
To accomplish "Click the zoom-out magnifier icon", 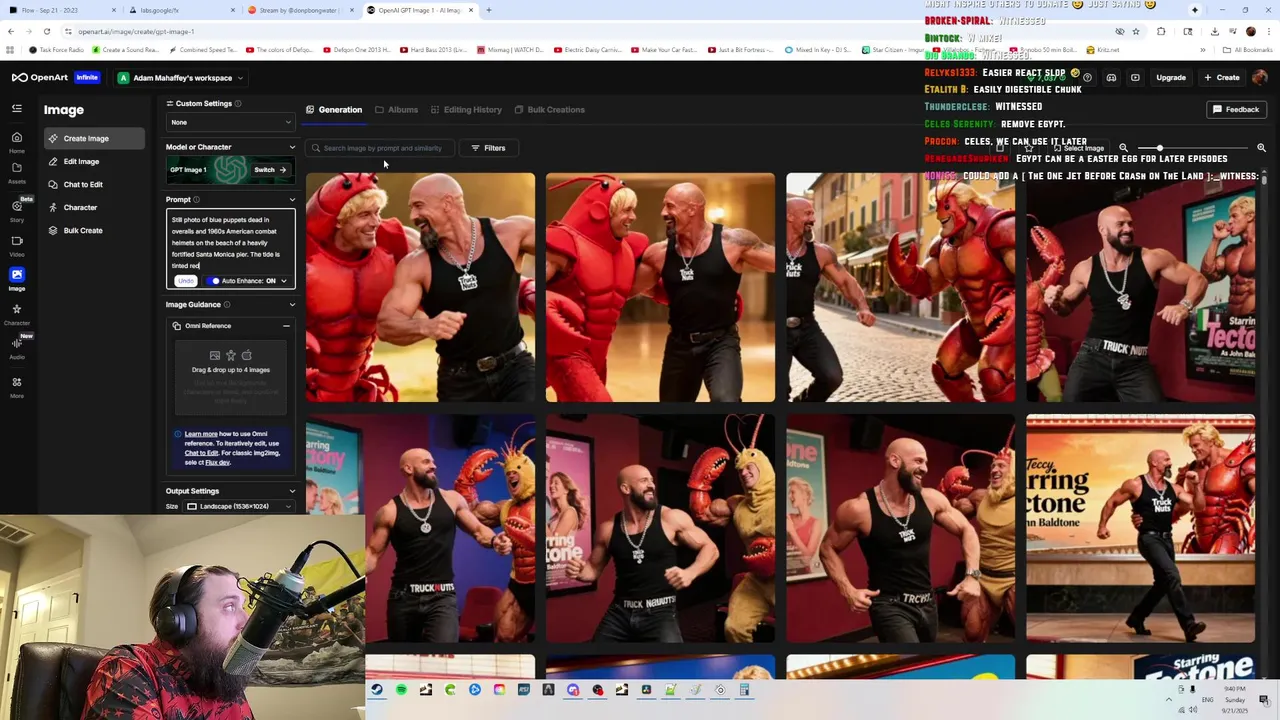I will 1123,148.
